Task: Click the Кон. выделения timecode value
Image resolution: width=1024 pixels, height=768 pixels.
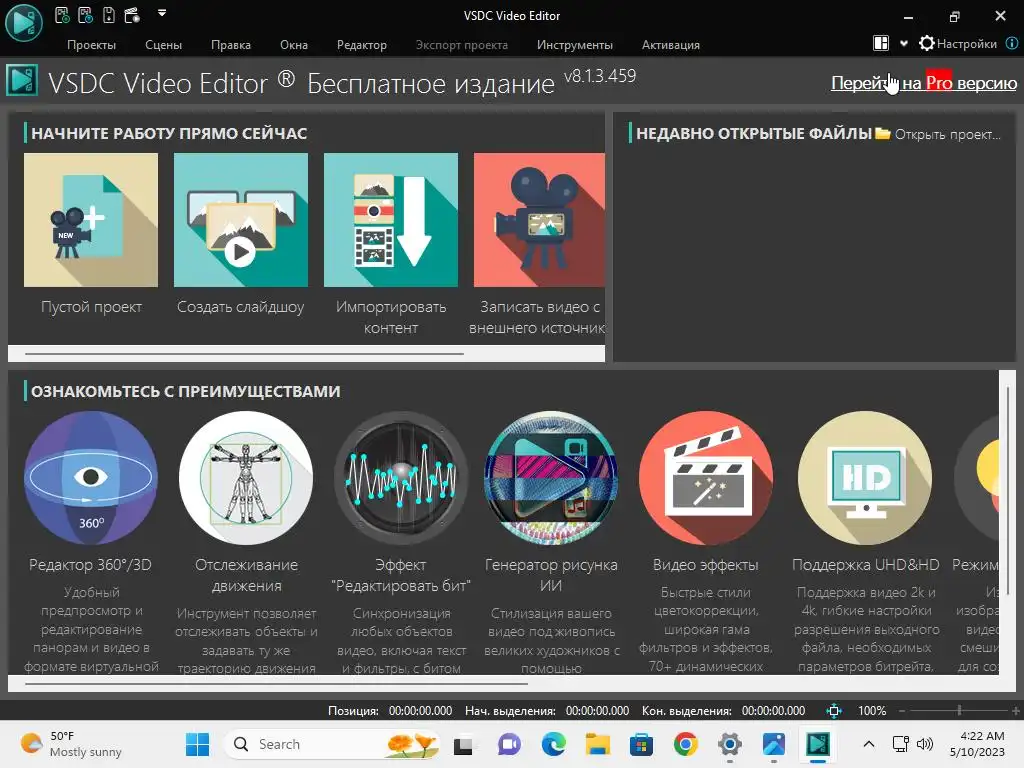Action: click(773, 711)
